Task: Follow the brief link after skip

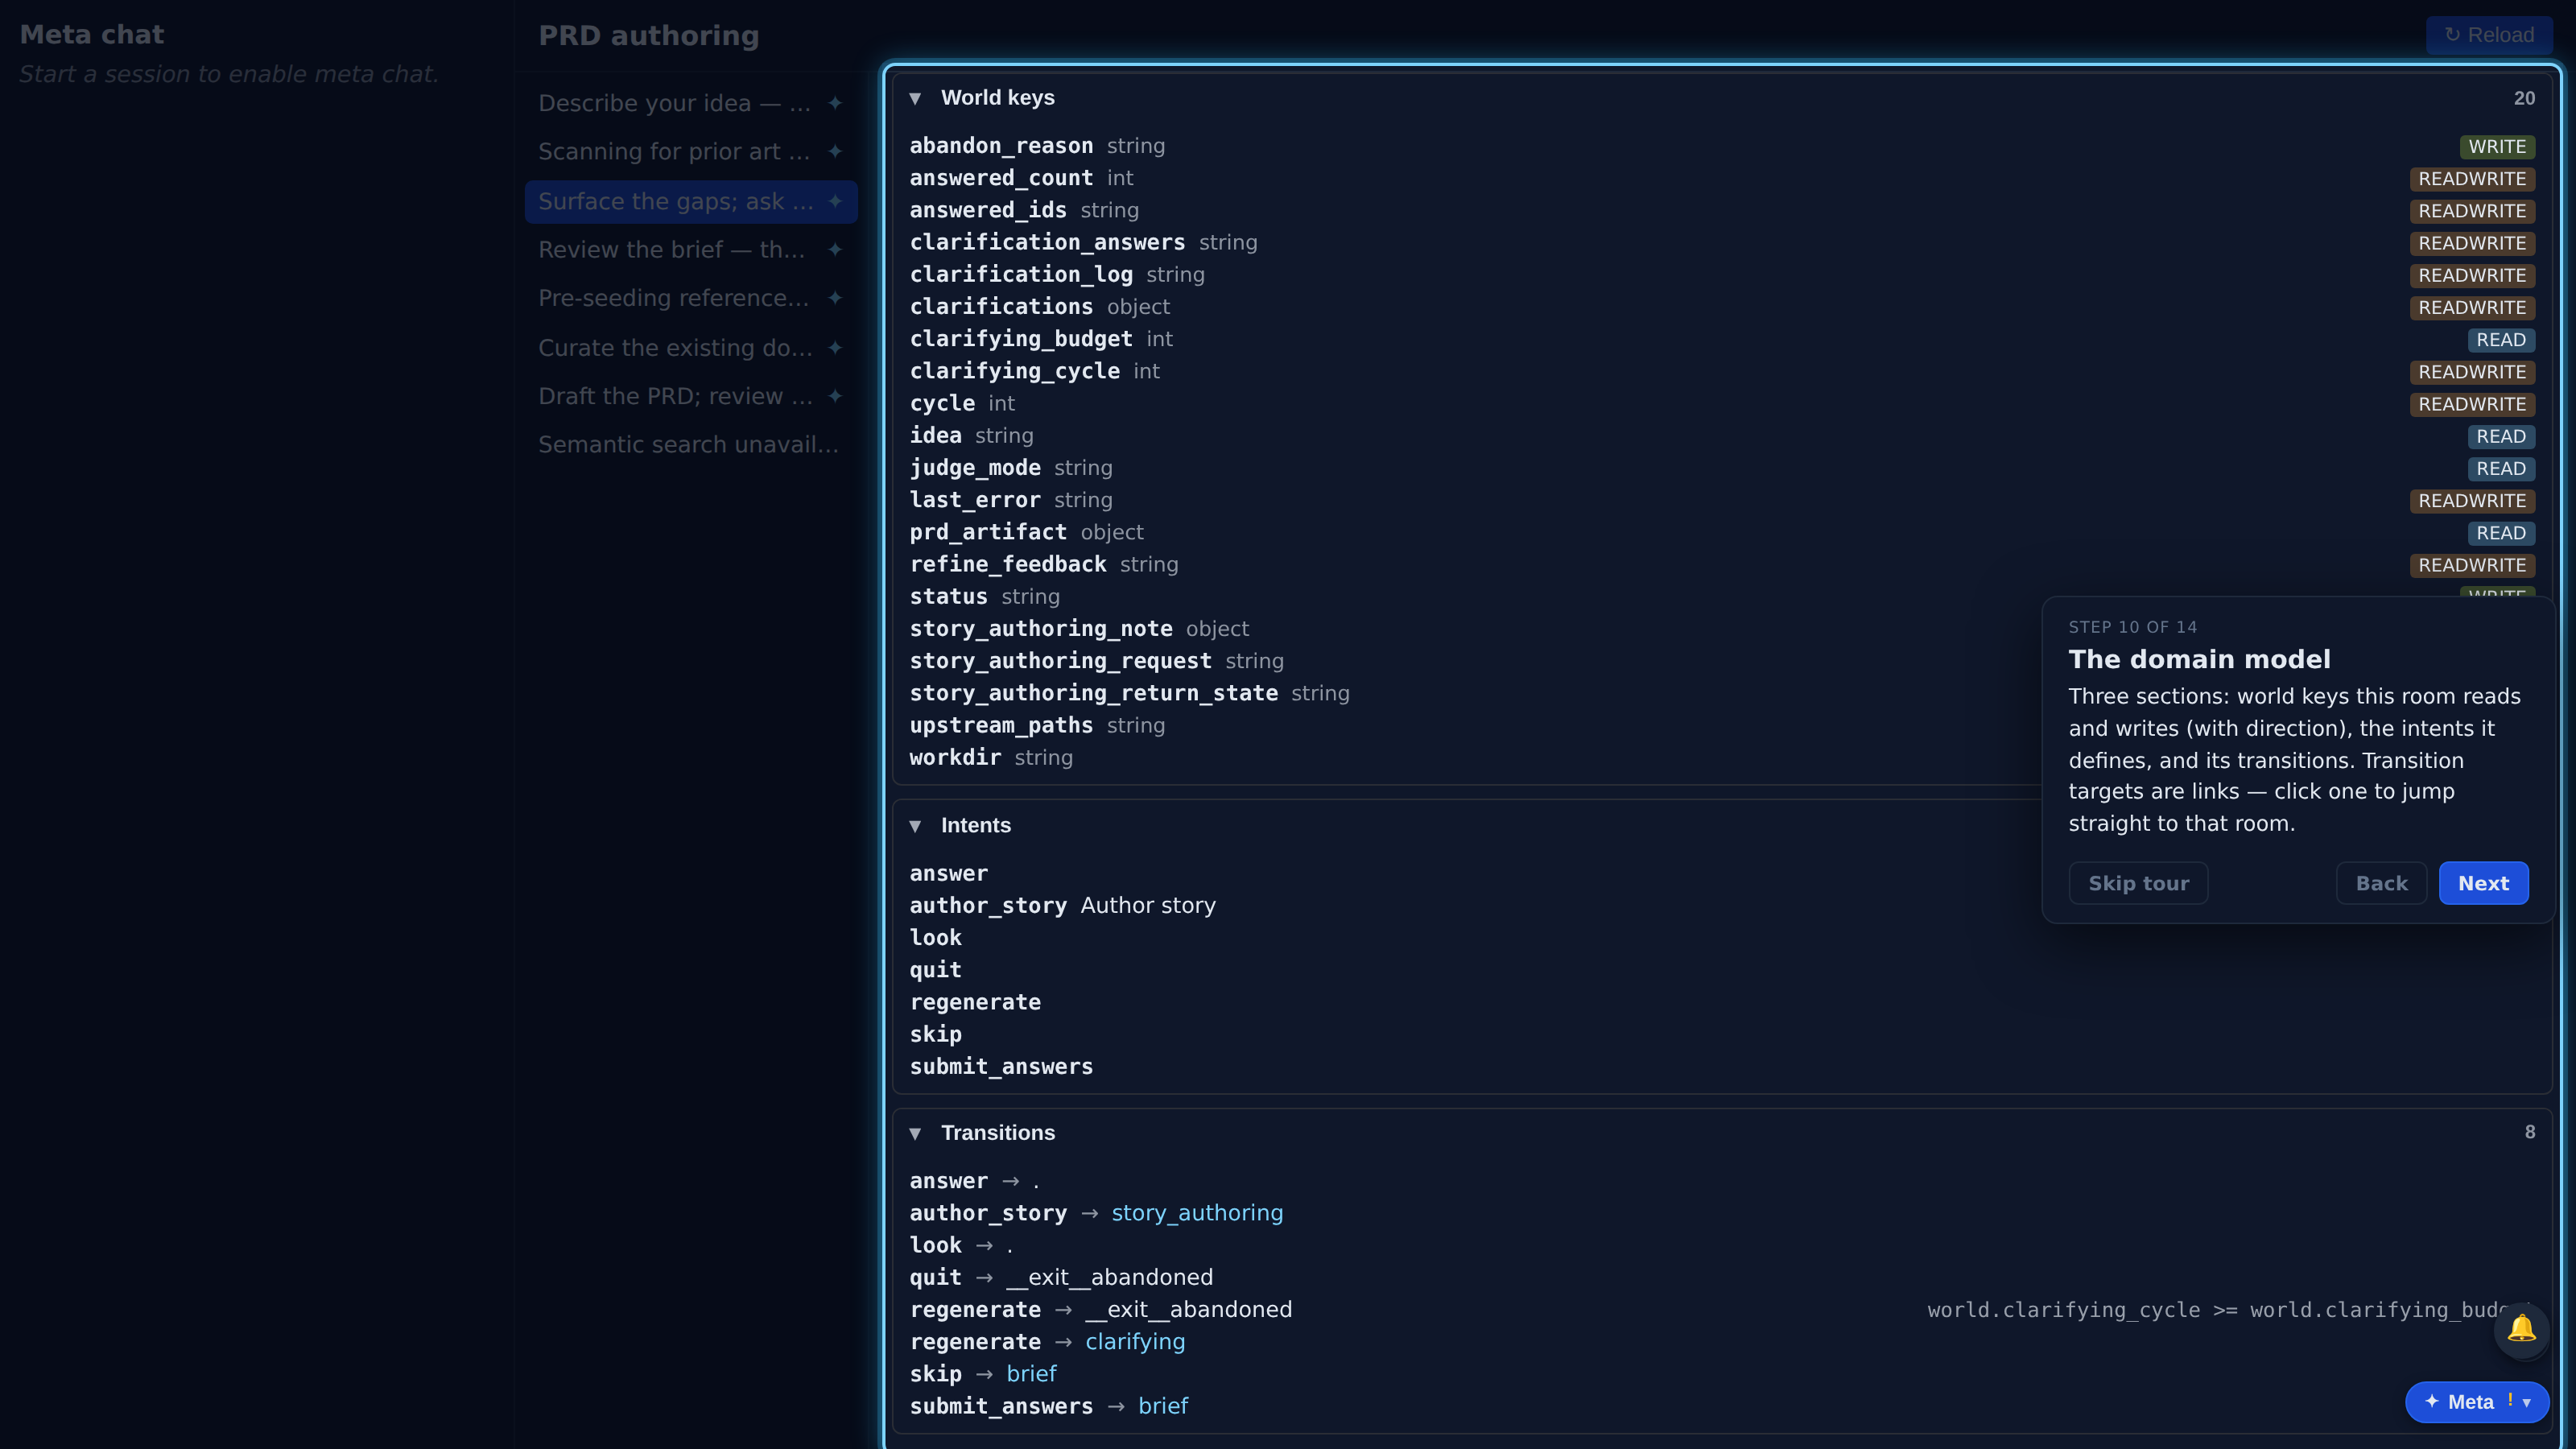Action: [1031, 1374]
